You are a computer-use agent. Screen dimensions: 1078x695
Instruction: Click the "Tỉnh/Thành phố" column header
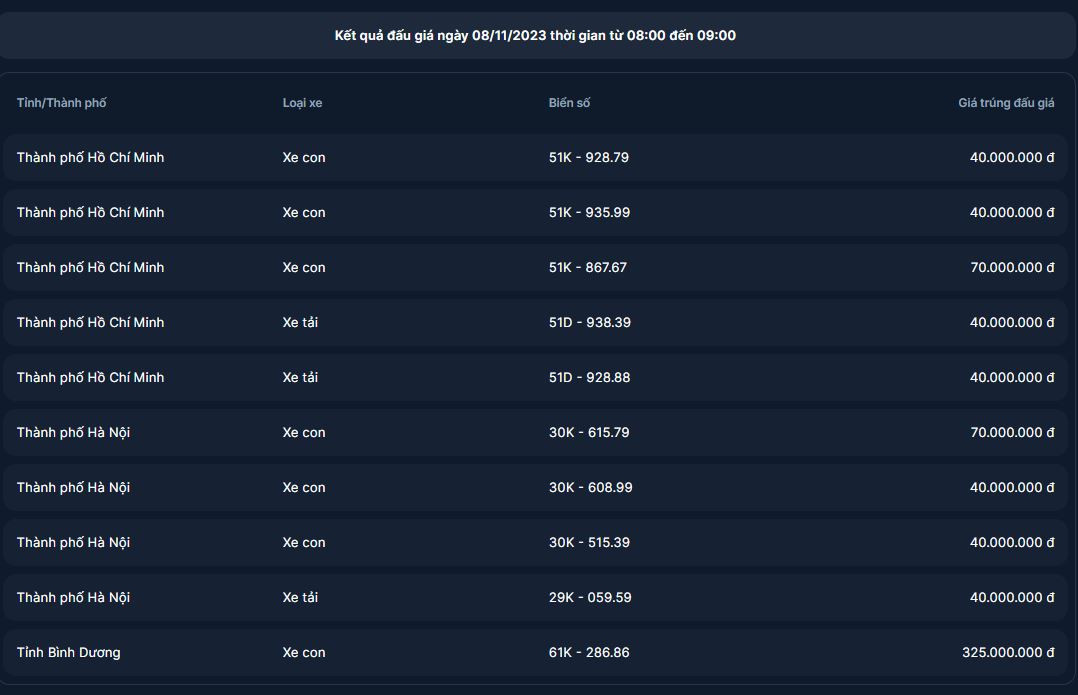coord(61,103)
